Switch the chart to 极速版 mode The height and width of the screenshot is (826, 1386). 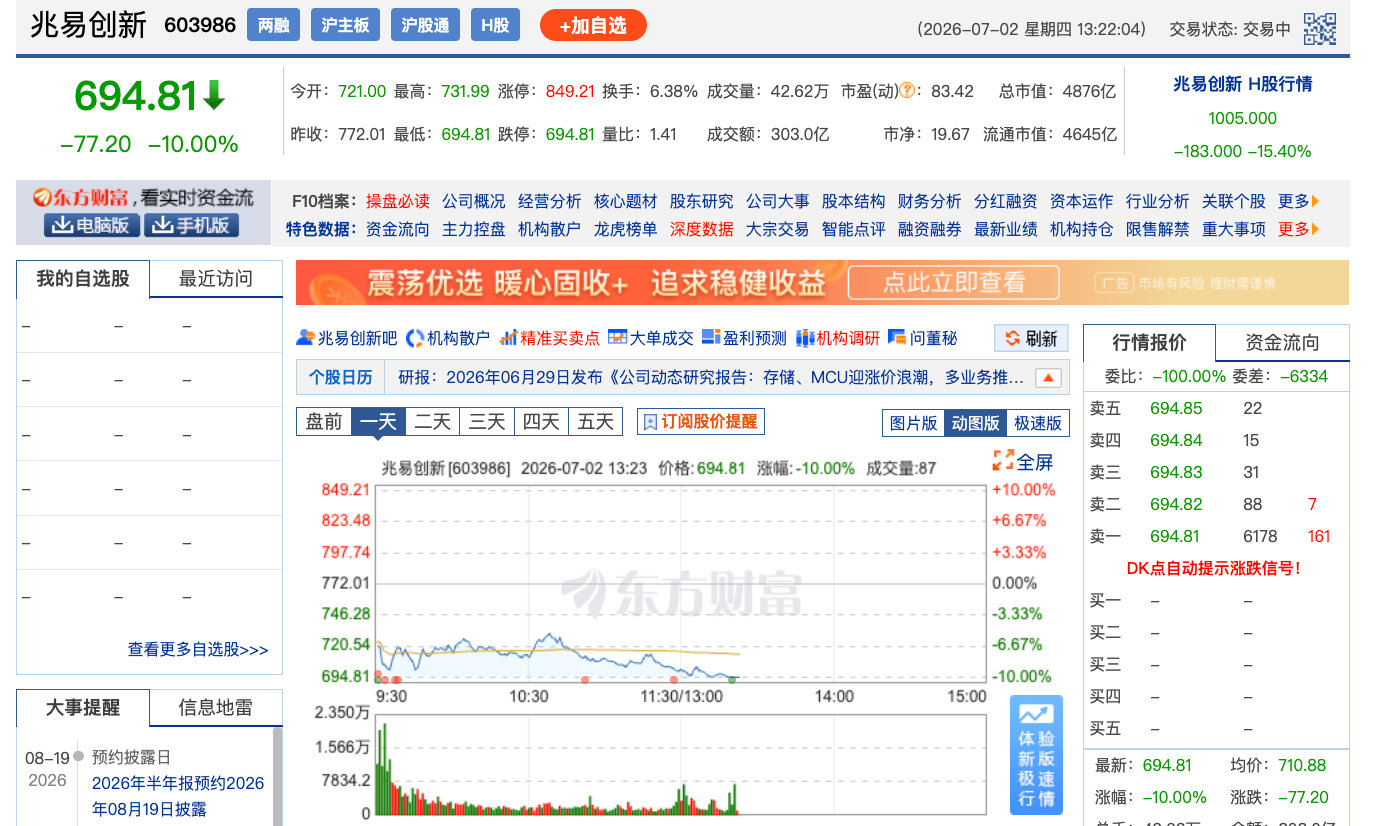pos(1038,423)
